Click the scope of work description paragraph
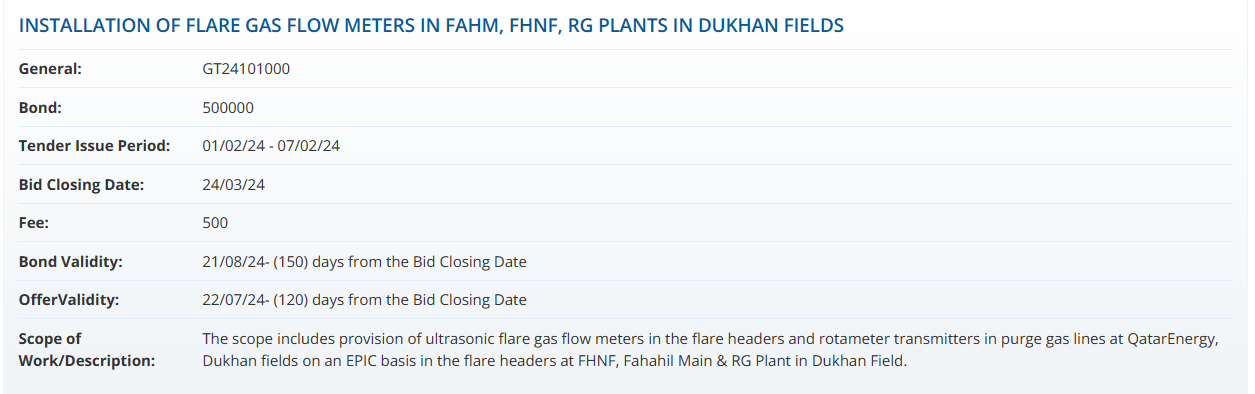 [710, 350]
